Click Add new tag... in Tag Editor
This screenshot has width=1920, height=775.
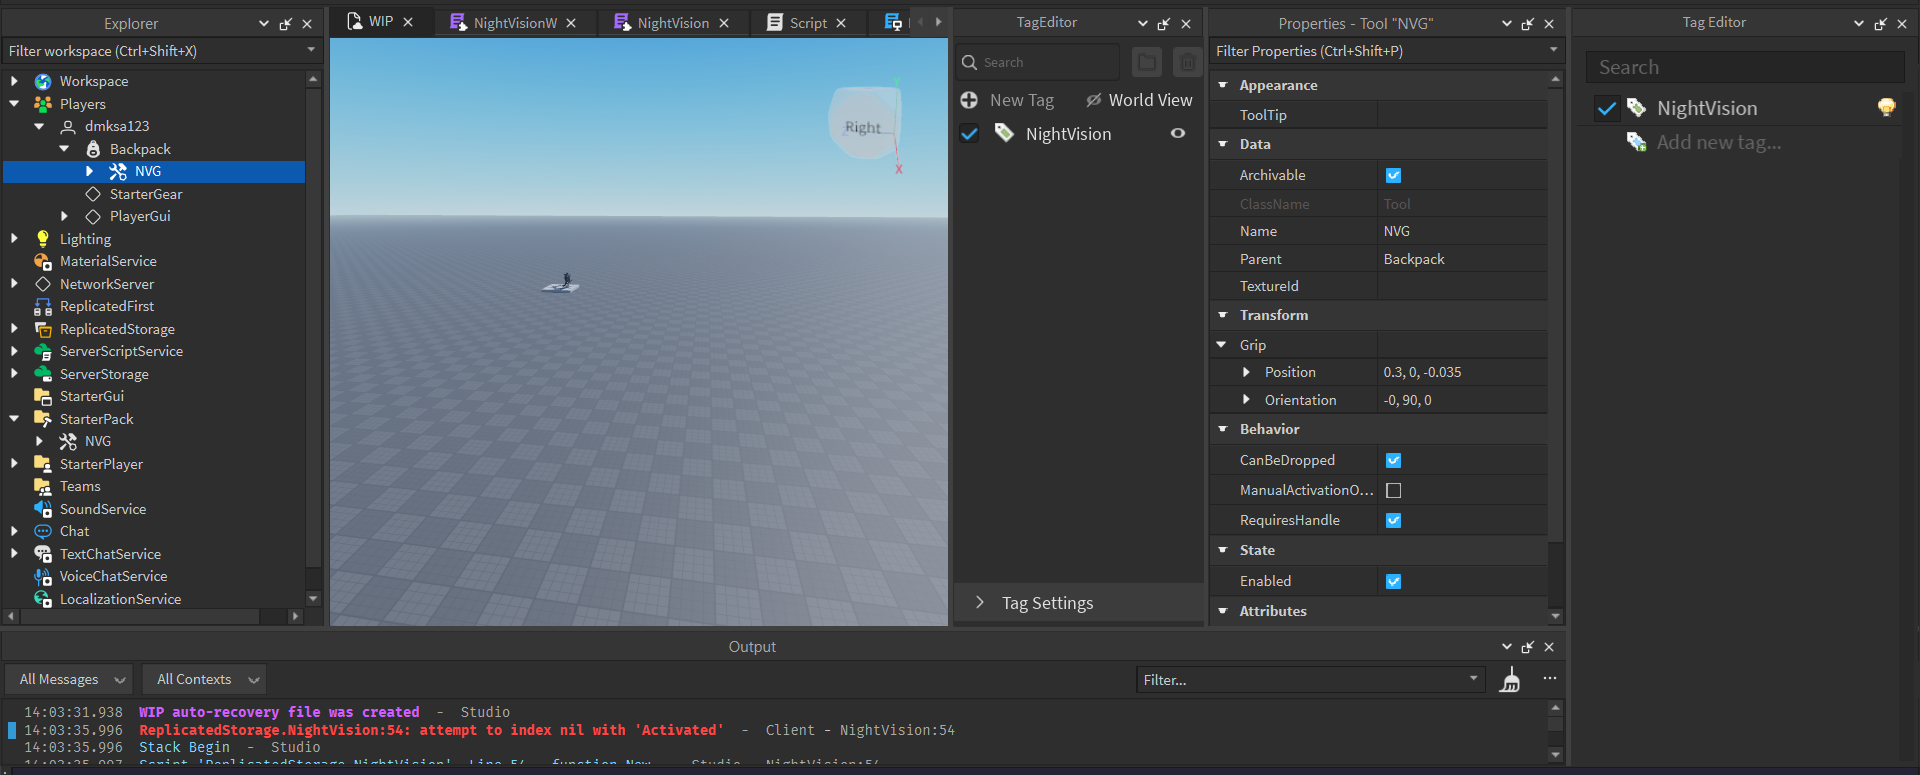click(x=1719, y=142)
